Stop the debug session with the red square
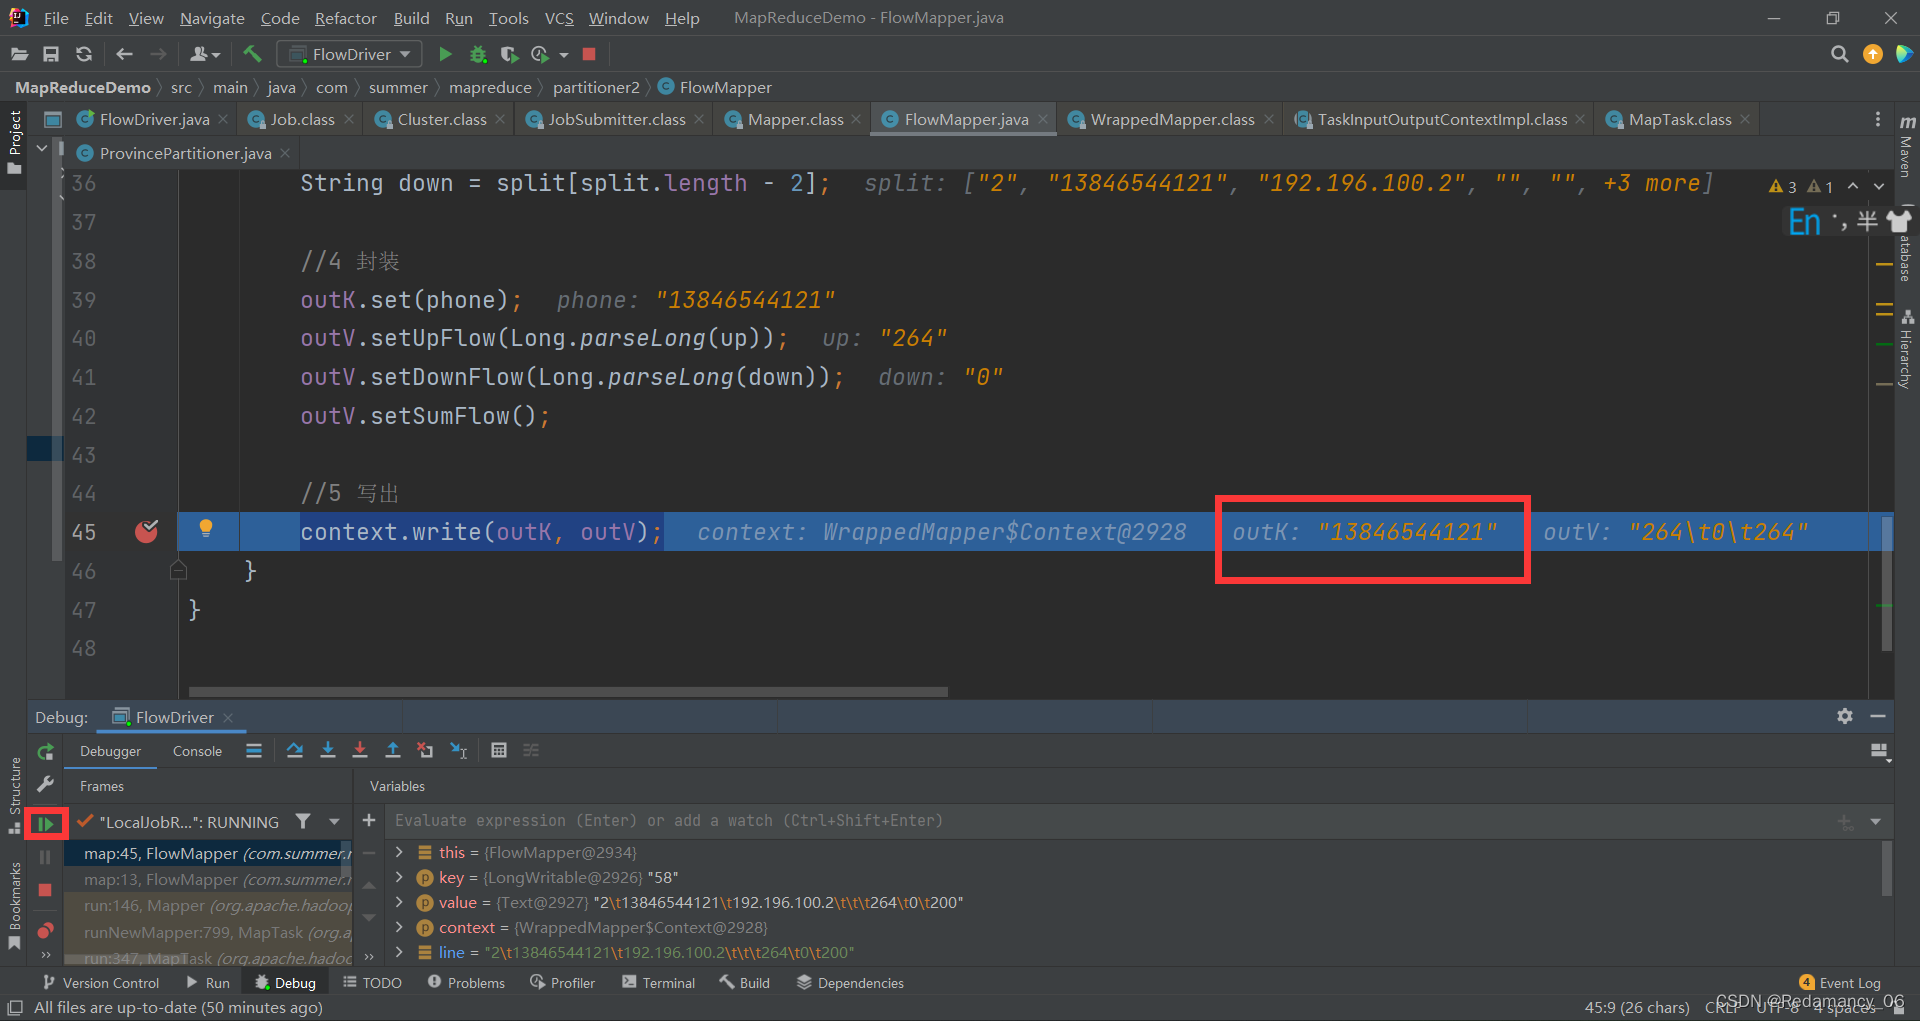 pyautogui.click(x=45, y=890)
